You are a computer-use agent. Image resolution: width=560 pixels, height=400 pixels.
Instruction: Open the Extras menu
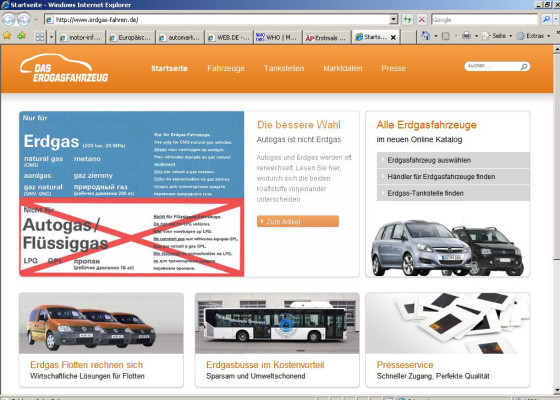[534, 36]
